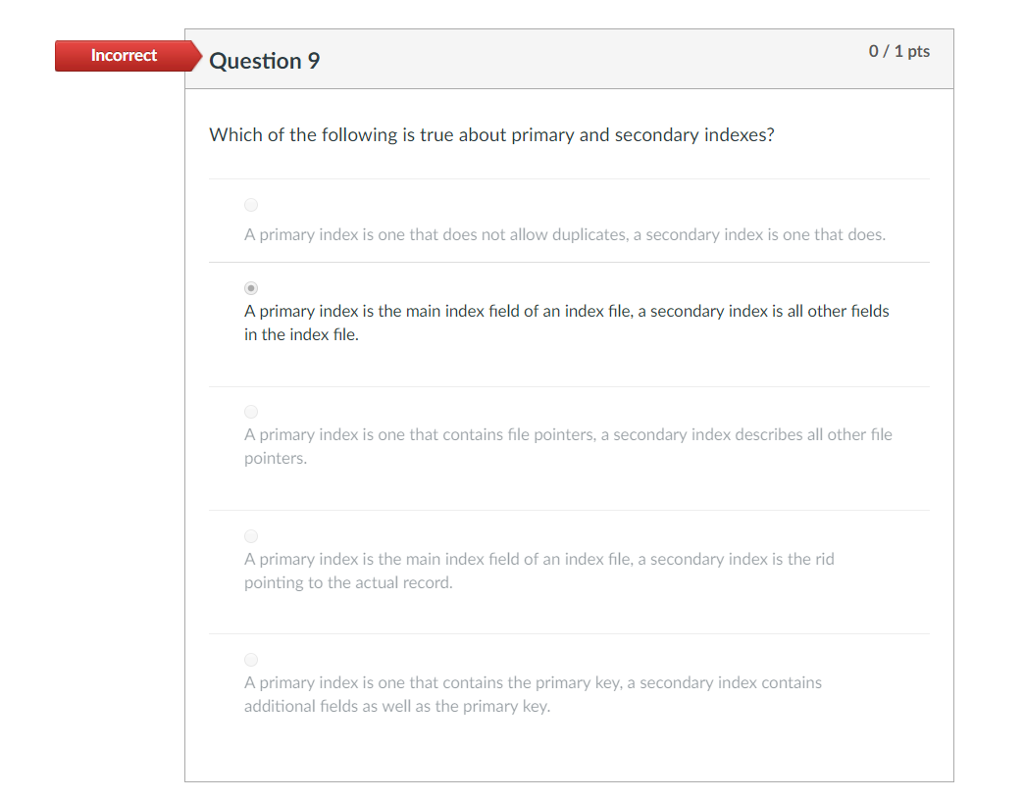Screen dimensions: 1024x799
Task: Click text 'additional fields as well as the primary key.'
Action: point(397,706)
